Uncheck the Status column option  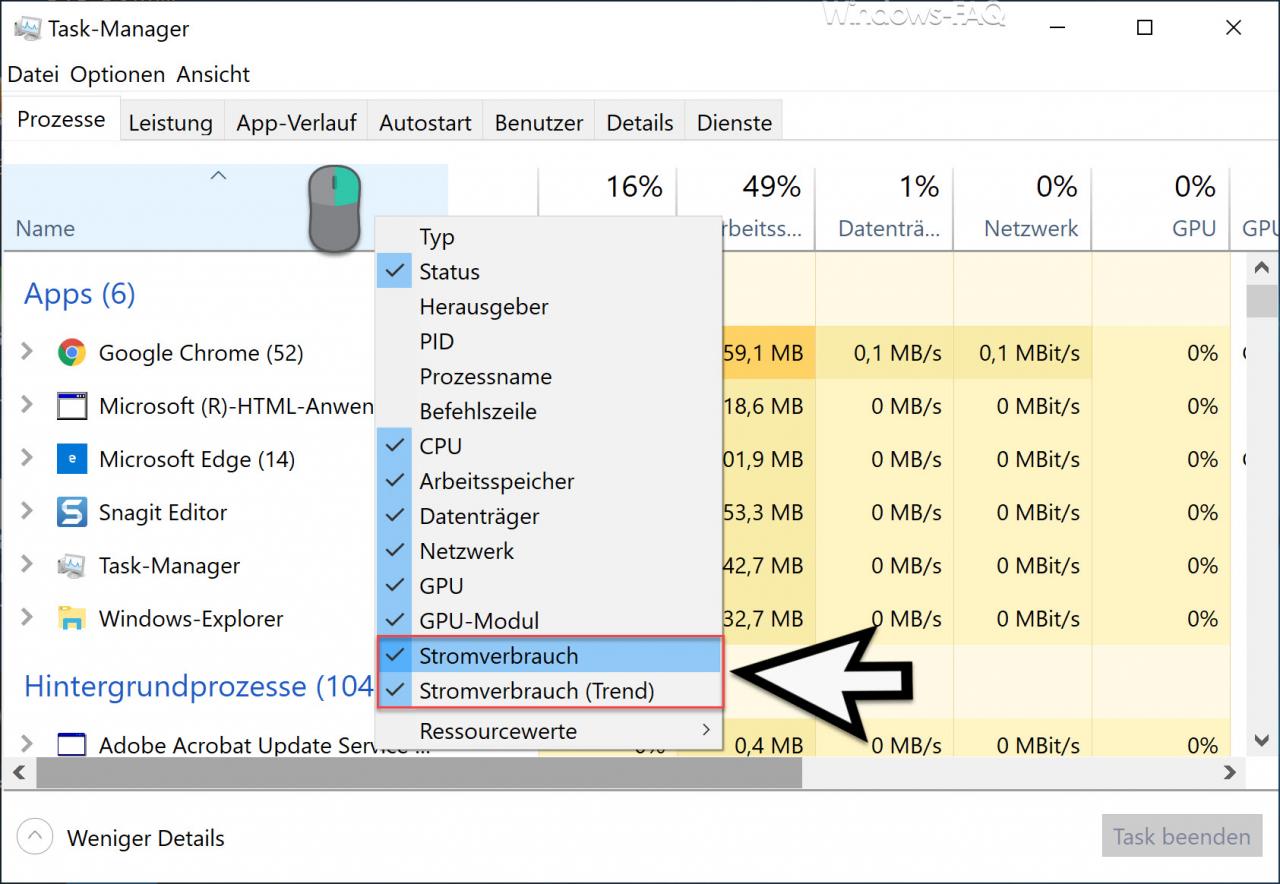click(548, 272)
